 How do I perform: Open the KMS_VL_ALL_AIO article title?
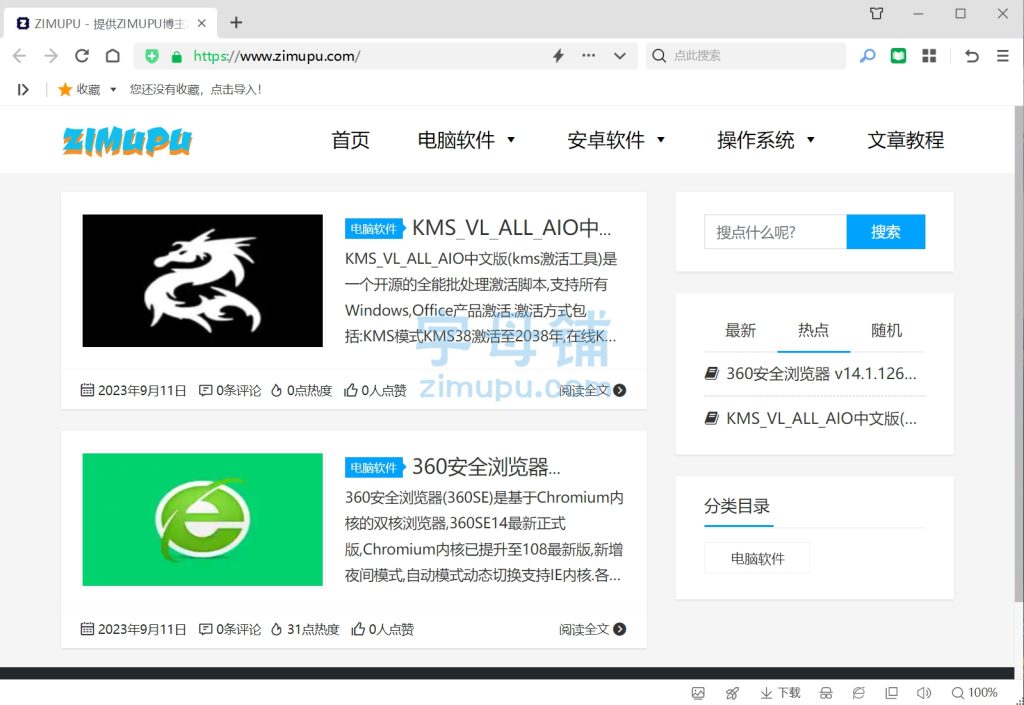(x=511, y=228)
